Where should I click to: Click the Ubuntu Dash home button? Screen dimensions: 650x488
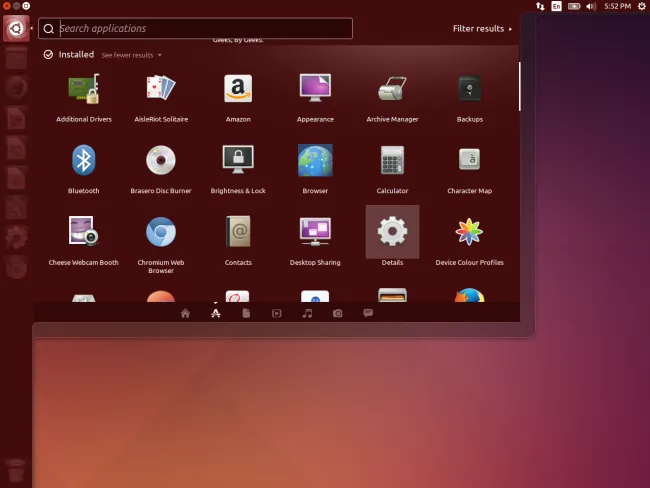tap(16, 28)
